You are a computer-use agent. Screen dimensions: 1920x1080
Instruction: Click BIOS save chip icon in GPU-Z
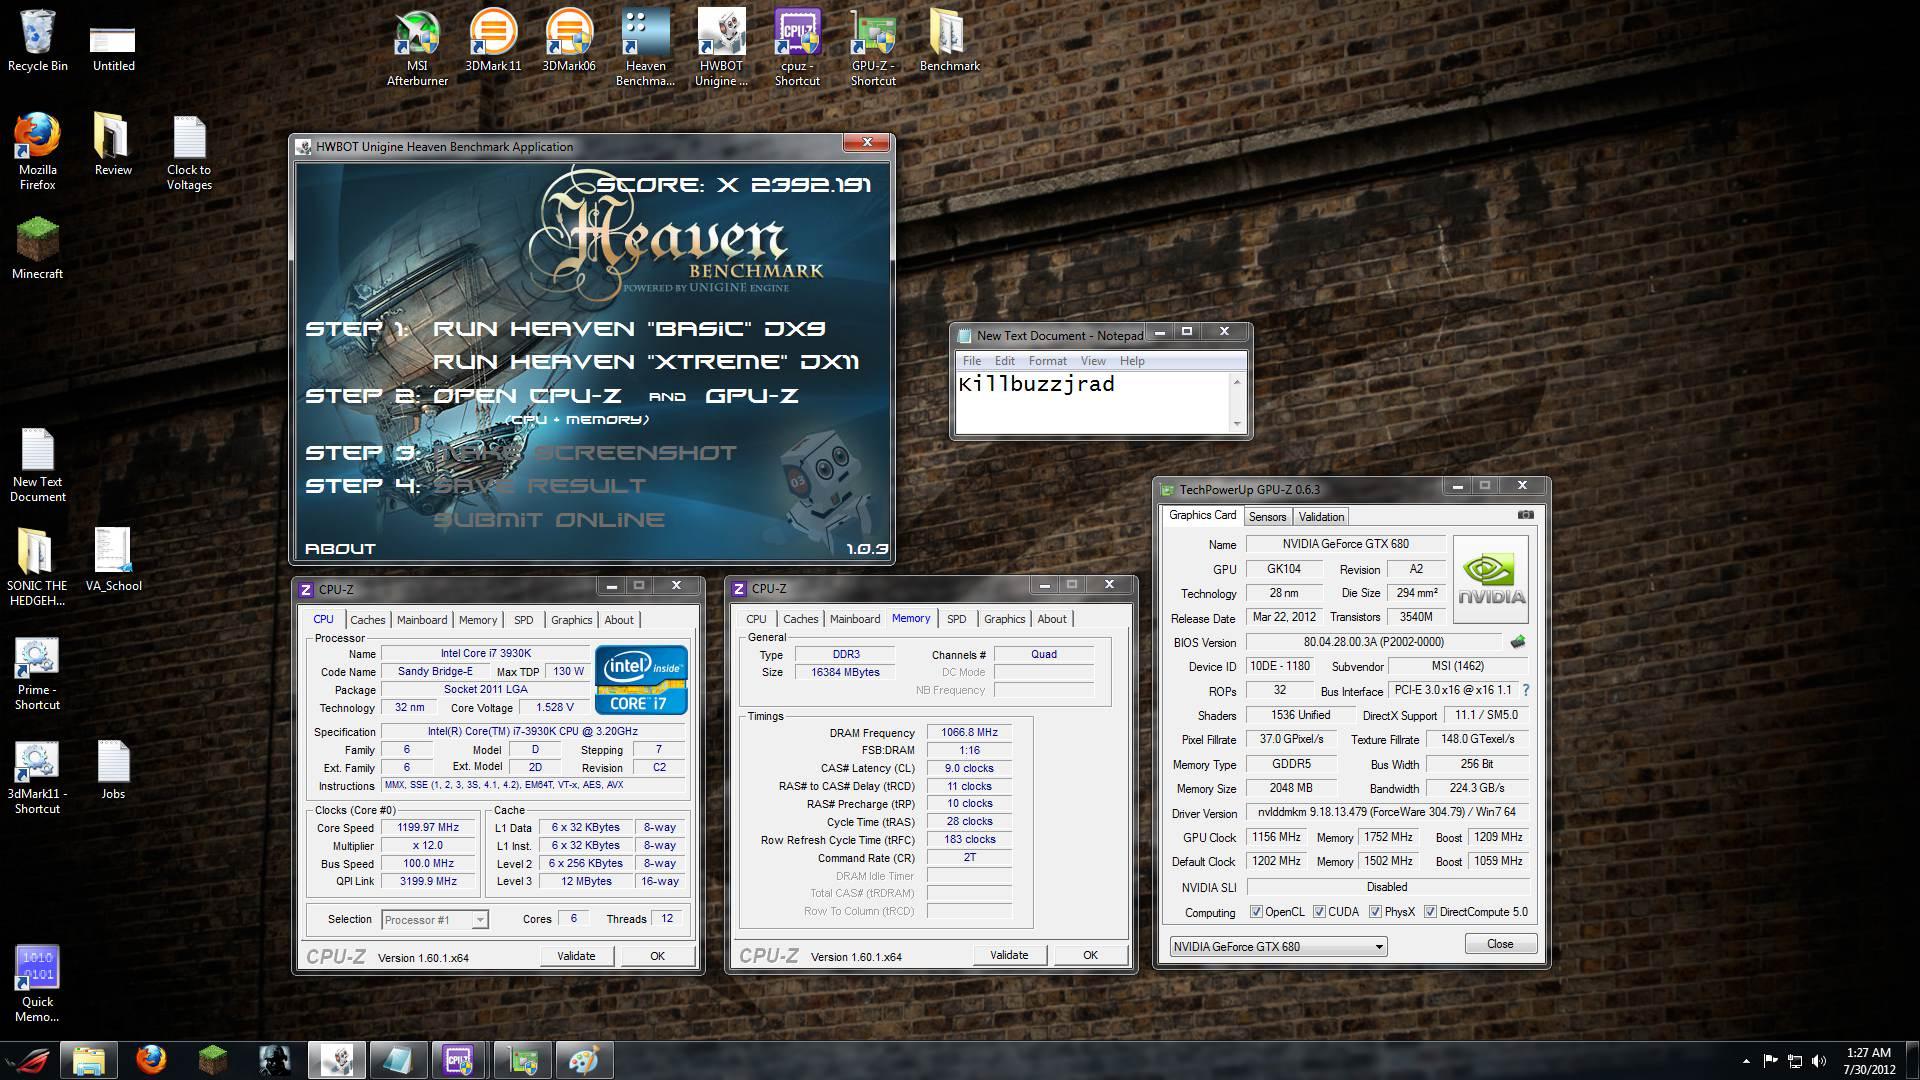(x=1518, y=642)
